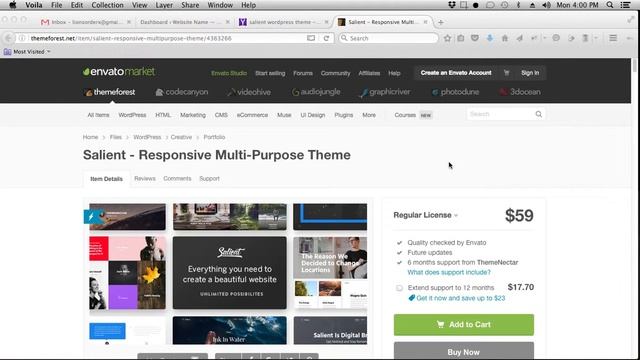Click the Salient preview image
Image resolution: width=640 pixels, height=360 pixels.
click(x=228, y=273)
